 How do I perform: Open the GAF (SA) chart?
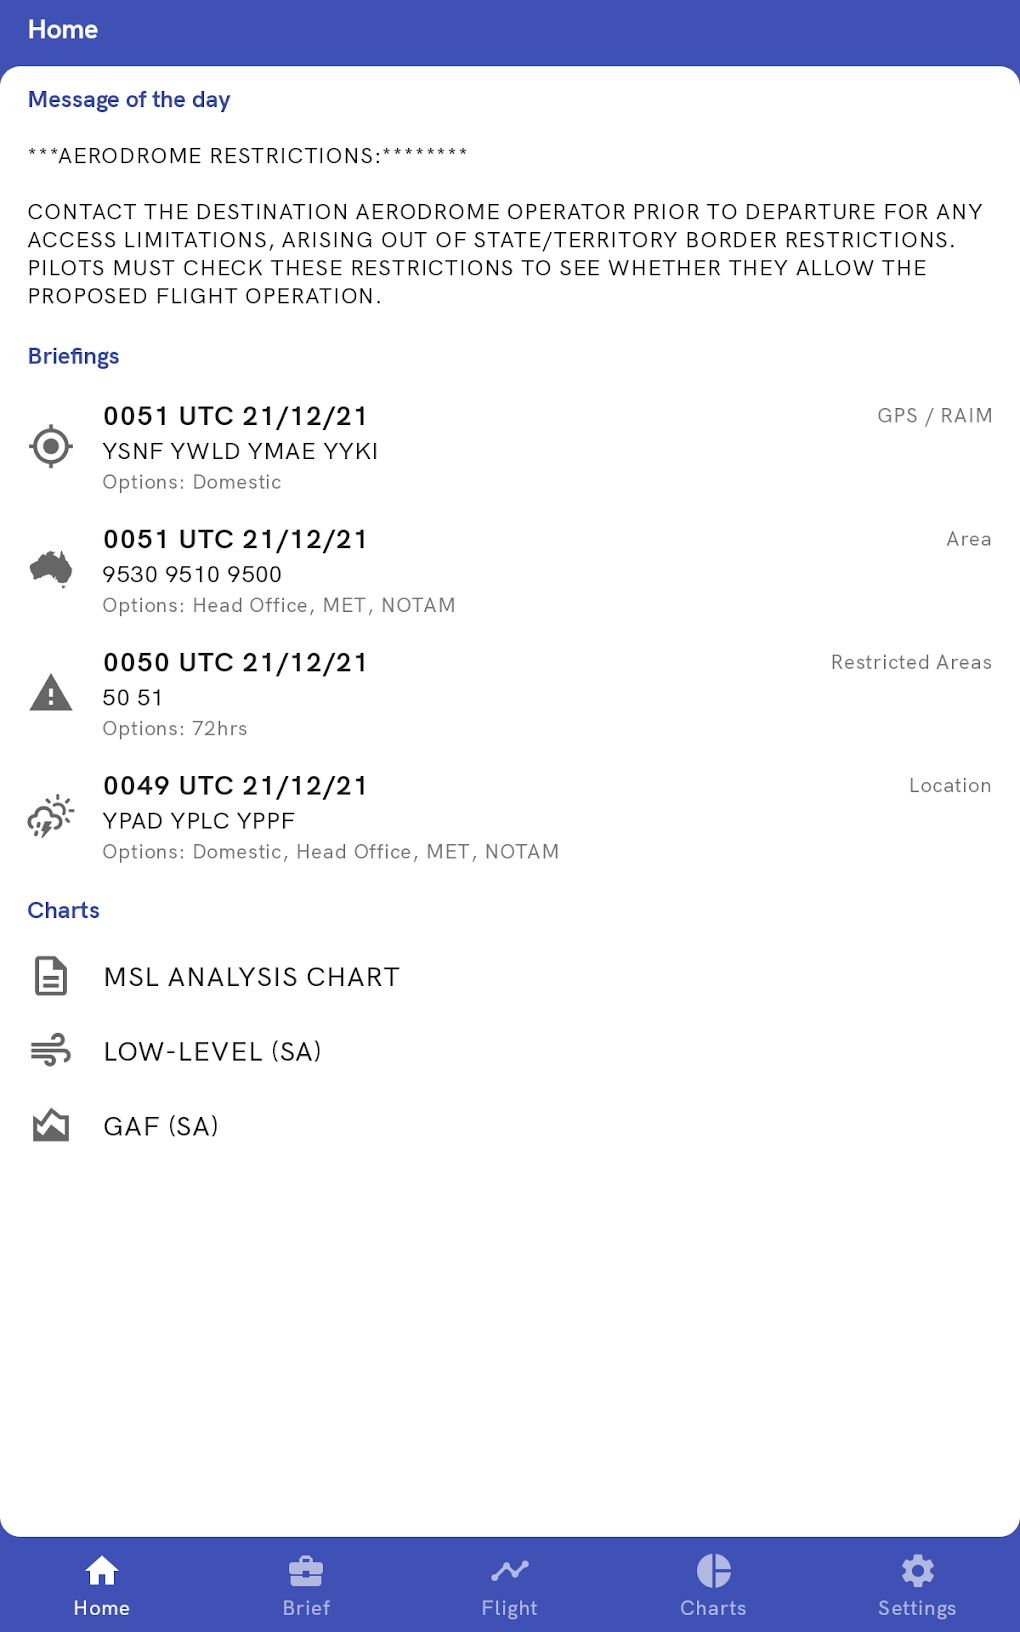click(x=161, y=1127)
